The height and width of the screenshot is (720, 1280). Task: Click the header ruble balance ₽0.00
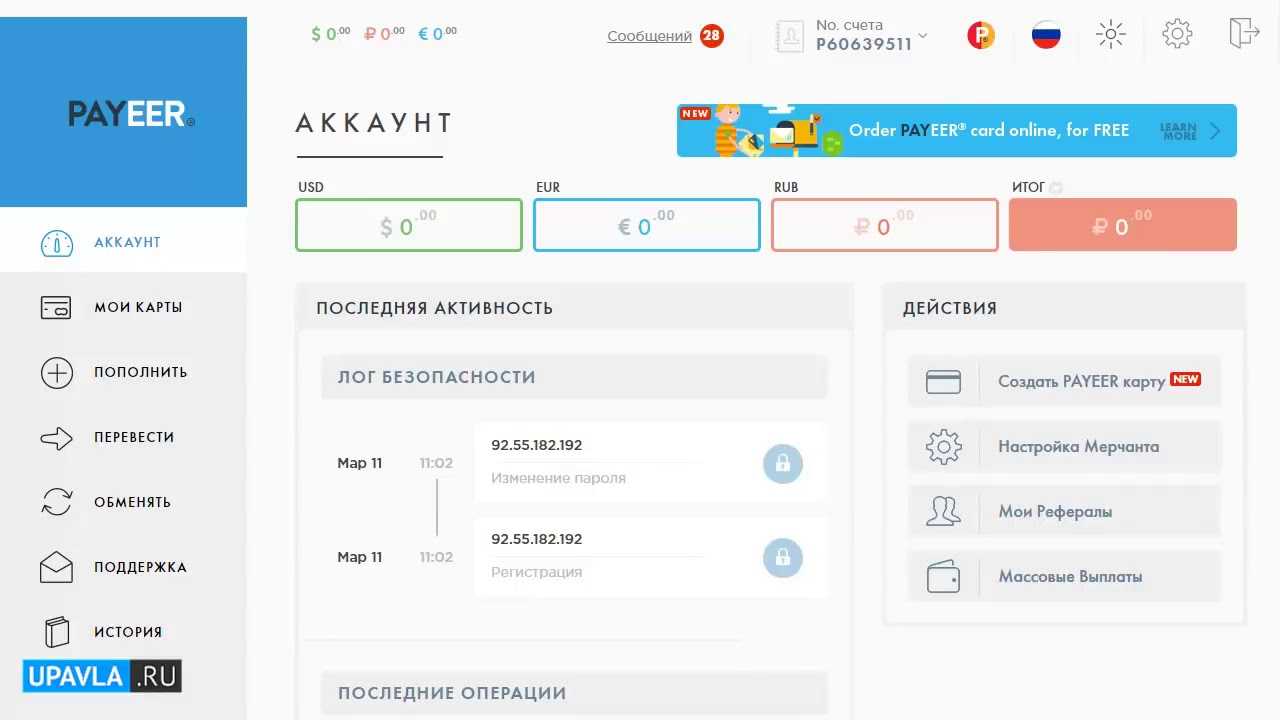click(x=384, y=34)
